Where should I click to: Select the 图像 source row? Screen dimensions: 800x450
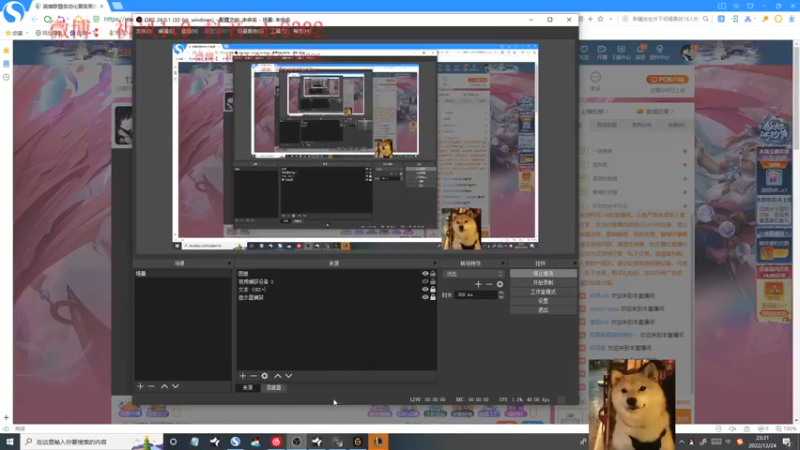[337, 273]
